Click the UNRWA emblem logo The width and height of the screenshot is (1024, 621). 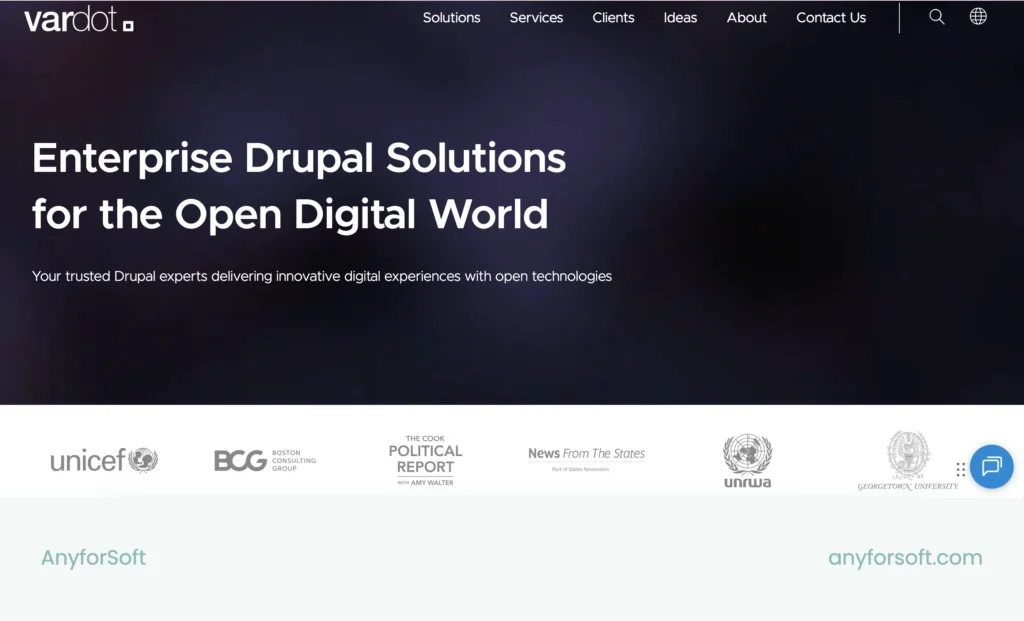click(x=747, y=461)
